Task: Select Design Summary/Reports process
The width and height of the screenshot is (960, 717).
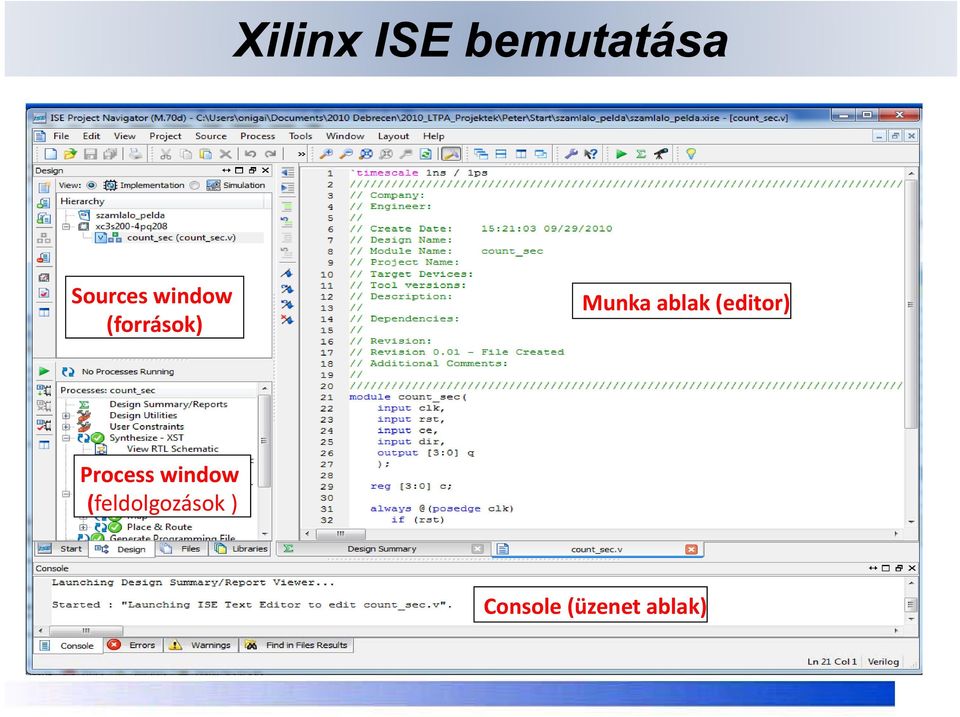Action: coord(168,404)
